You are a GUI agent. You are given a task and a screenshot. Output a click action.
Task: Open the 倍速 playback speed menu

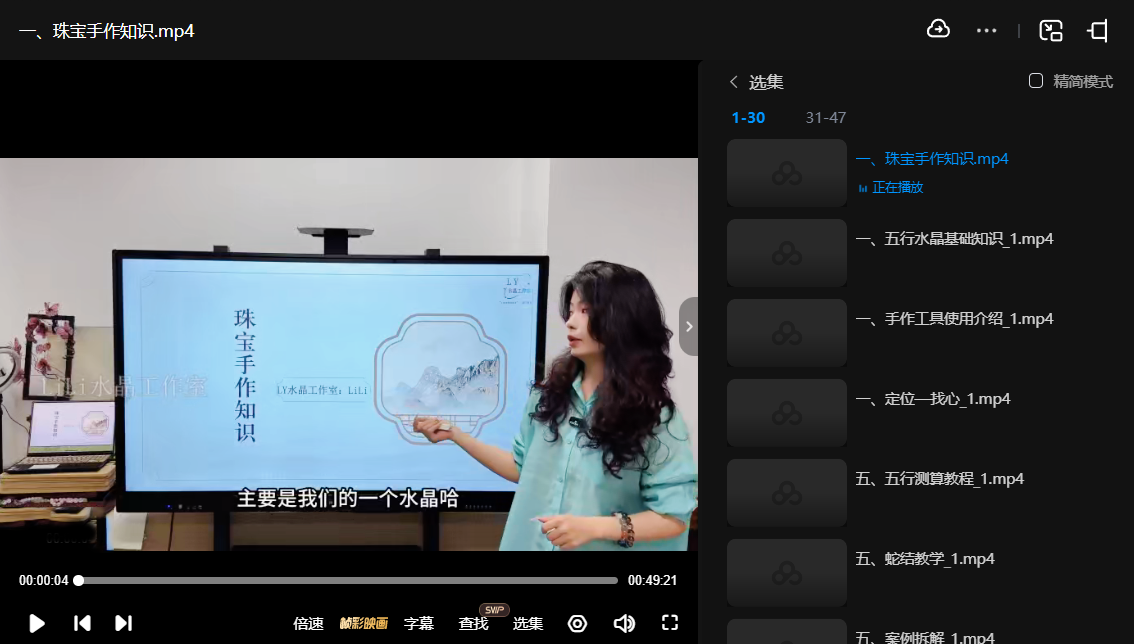pyautogui.click(x=308, y=623)
